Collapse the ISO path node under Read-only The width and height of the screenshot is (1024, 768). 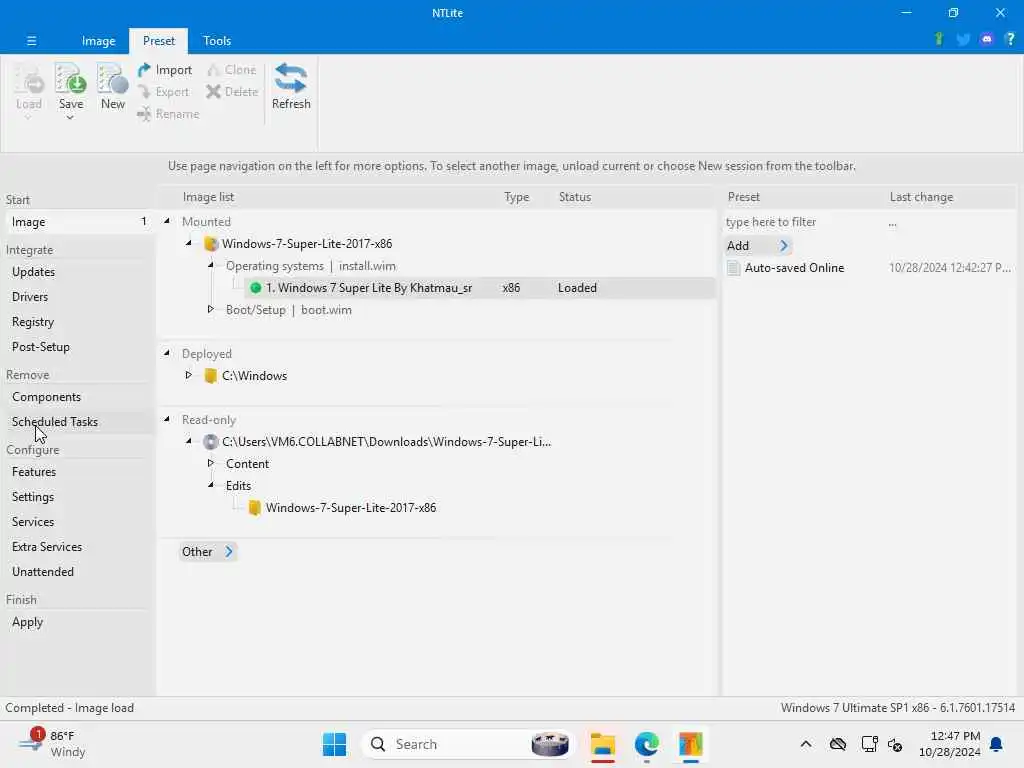pos(189,441)
